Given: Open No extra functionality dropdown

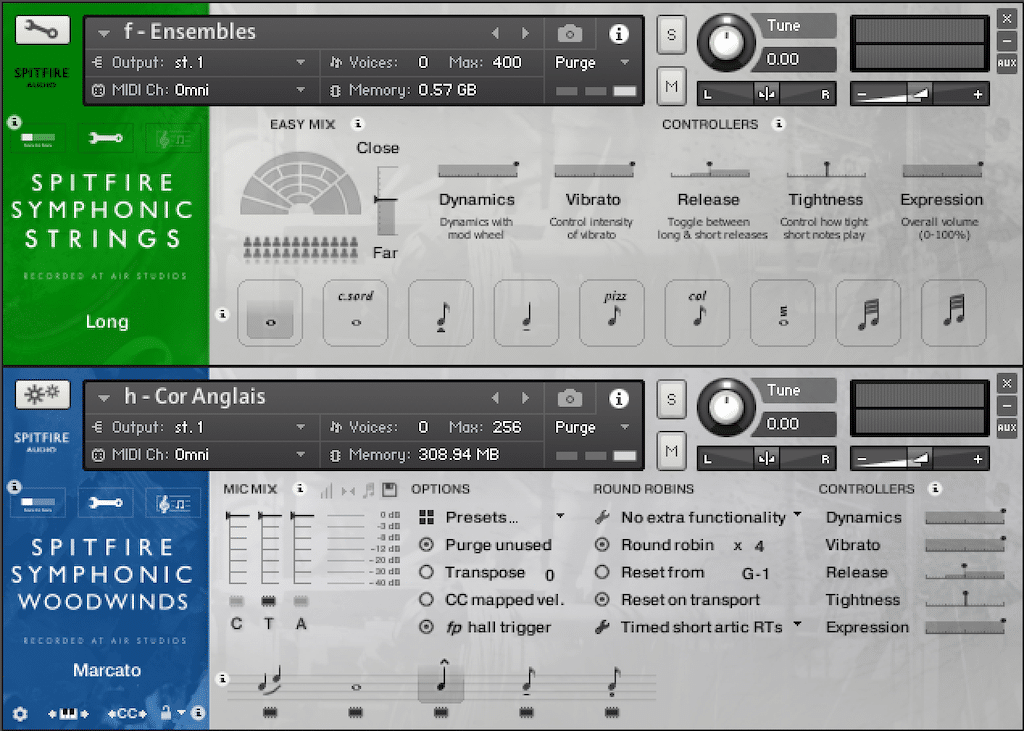Looking at the screenshot, I should coord(698,517).
